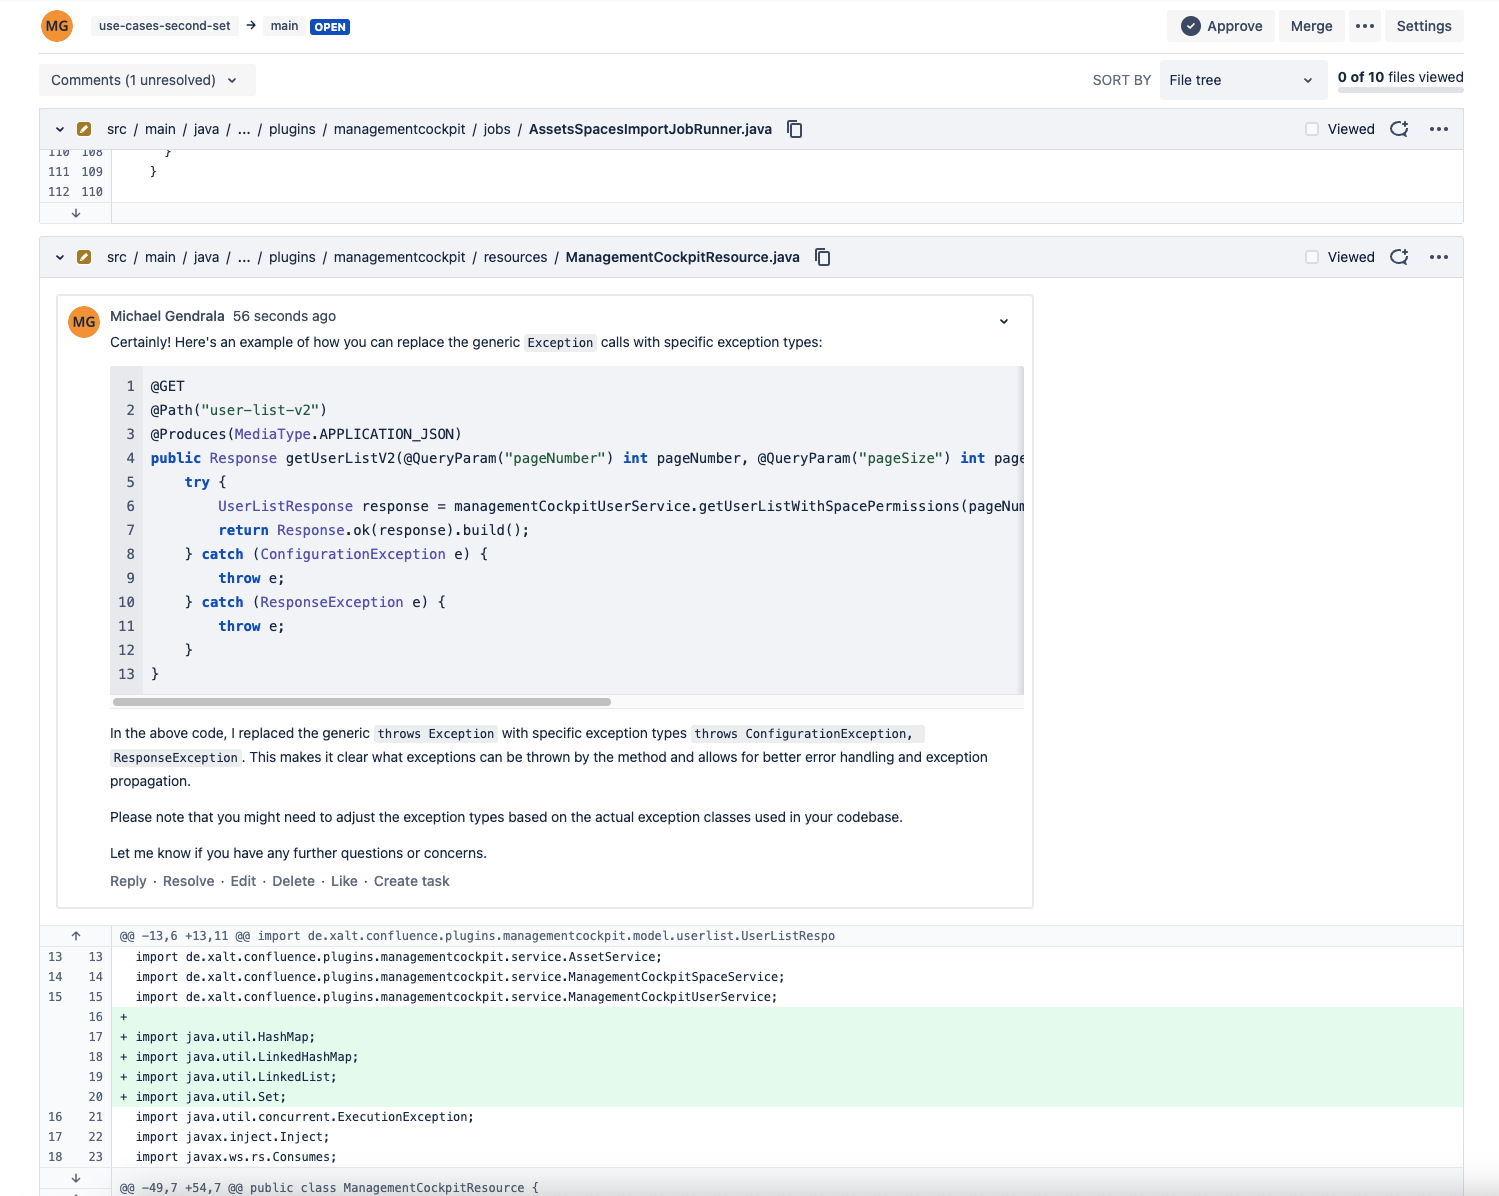
Task: Mark ManagementCockpitResource.java as viewed
Action: click(x=1312, y=257)
